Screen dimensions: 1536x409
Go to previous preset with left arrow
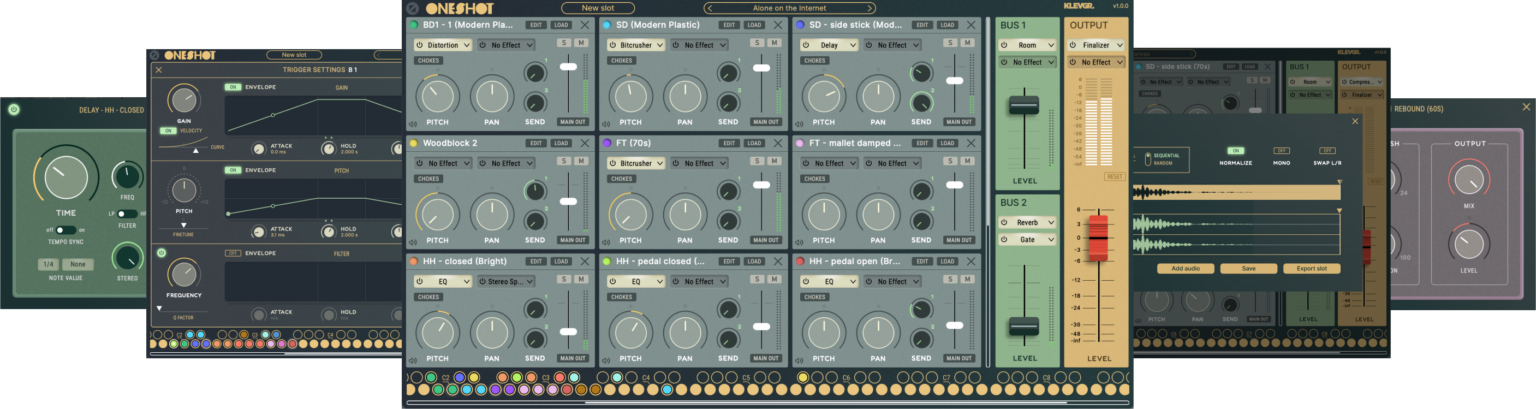click(711, 8)
